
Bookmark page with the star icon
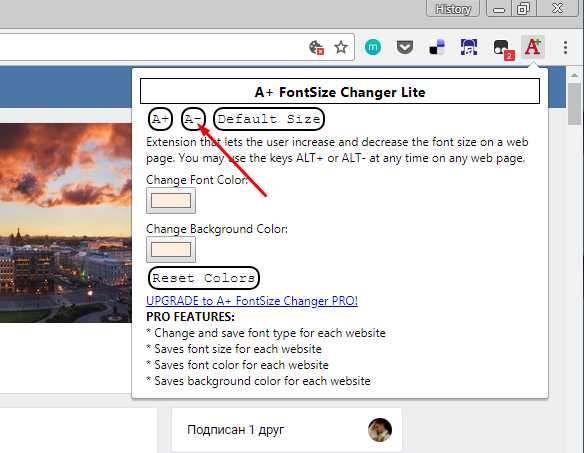(341, 47)
